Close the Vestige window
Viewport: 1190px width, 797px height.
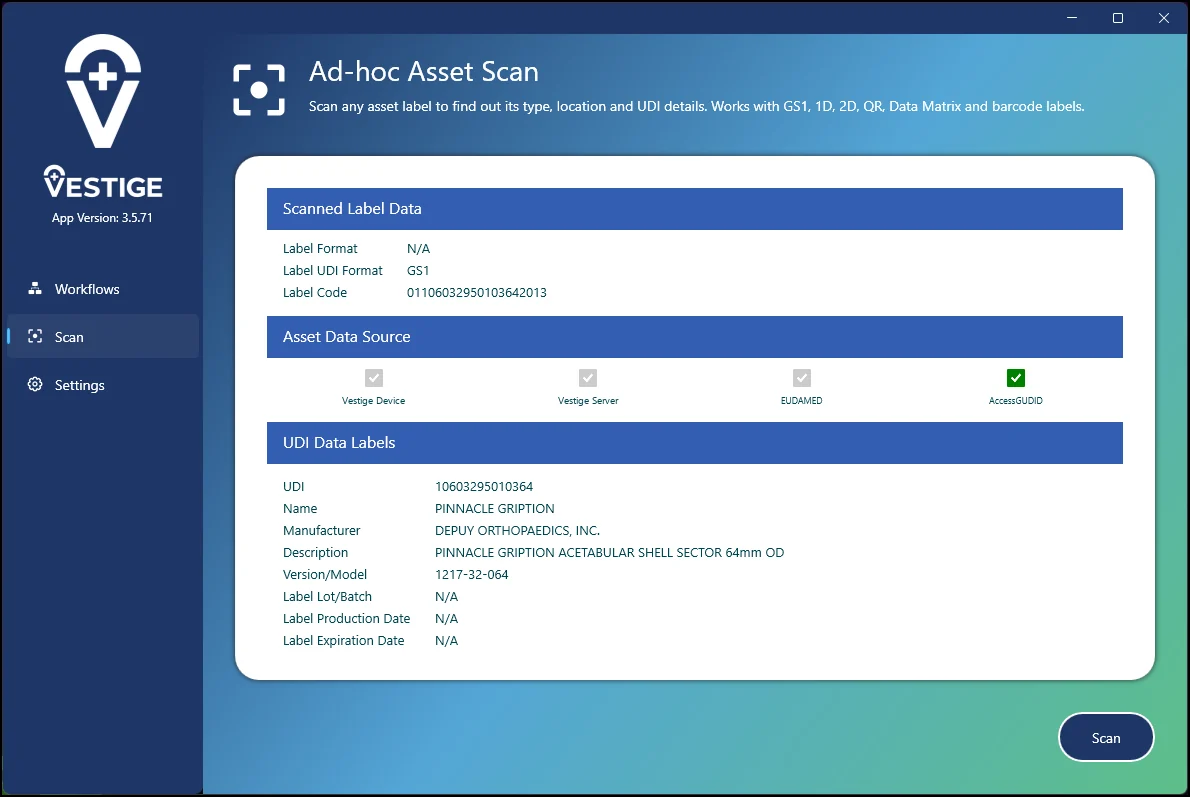(1163, 17)
